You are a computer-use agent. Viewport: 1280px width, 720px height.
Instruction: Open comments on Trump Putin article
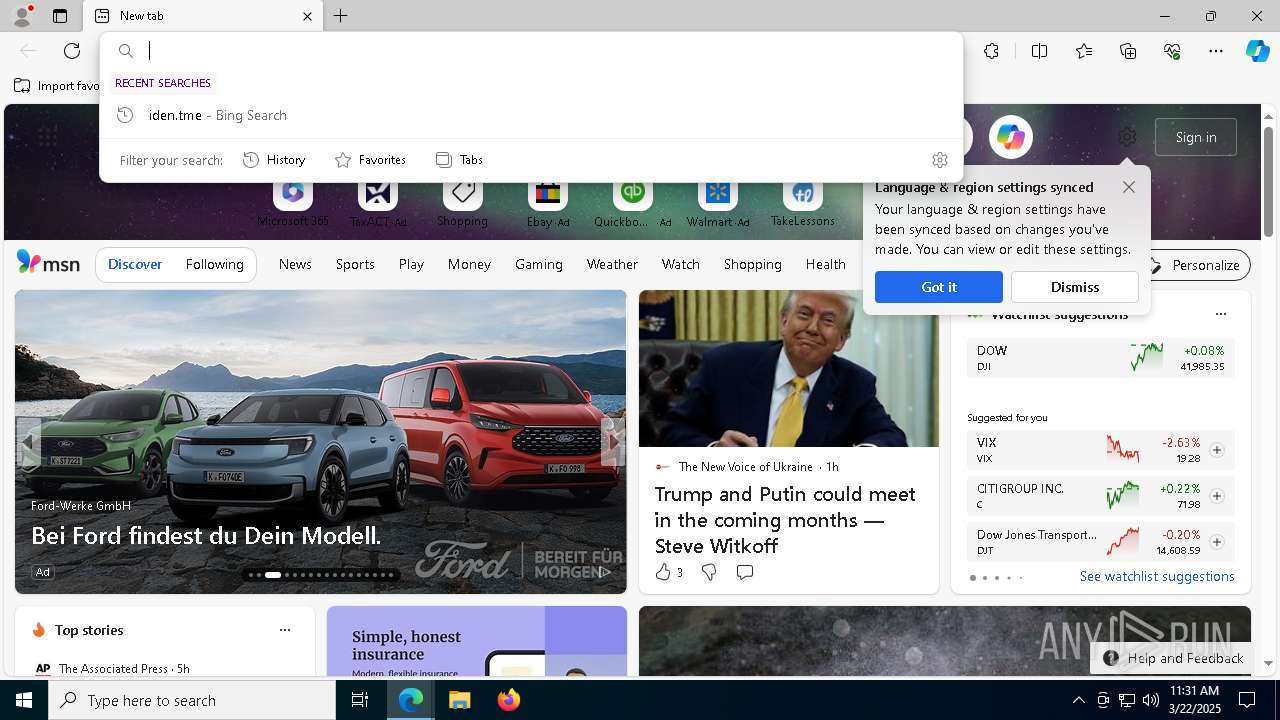click(745, 572)
